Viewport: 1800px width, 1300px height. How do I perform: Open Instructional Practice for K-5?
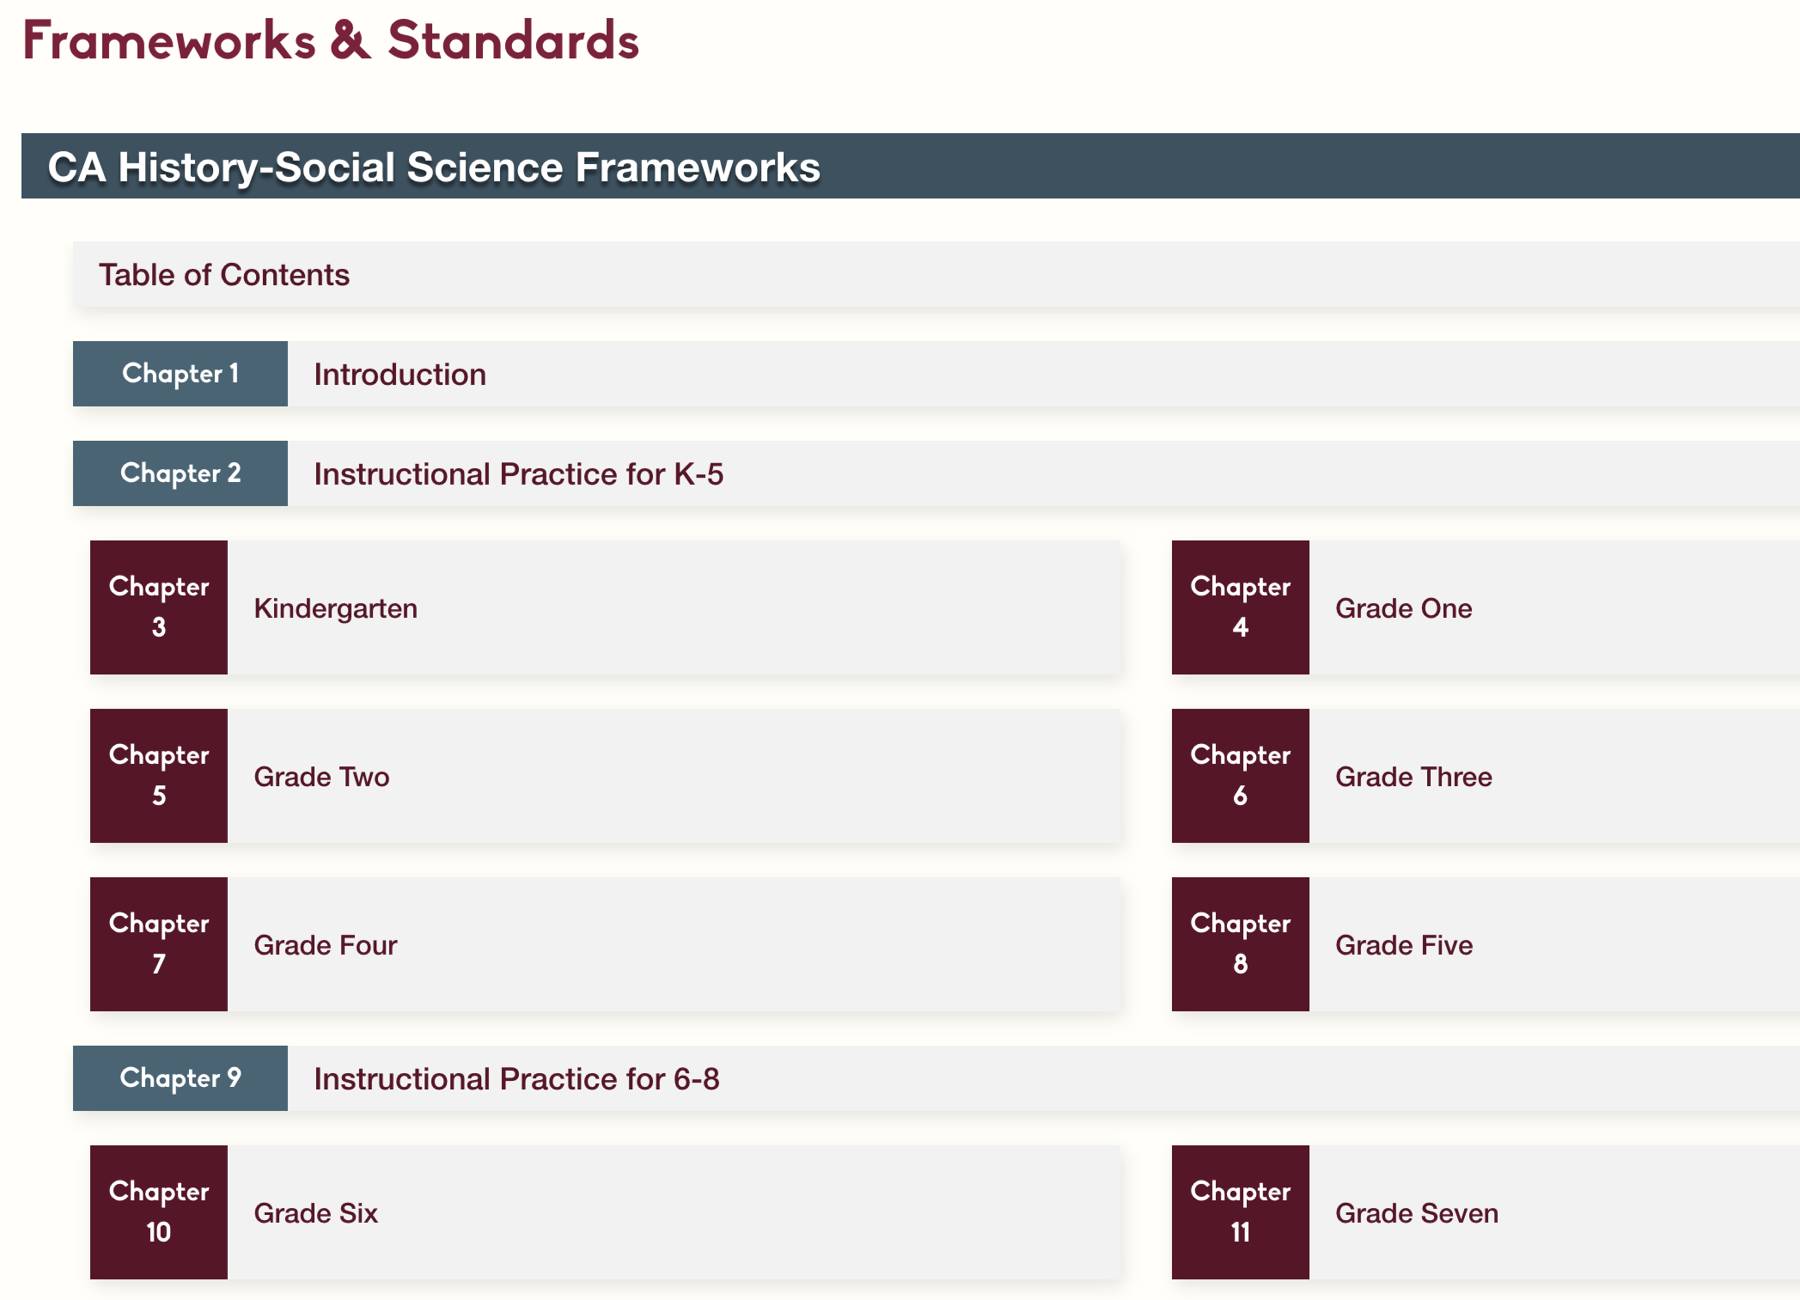coord(518,474)
